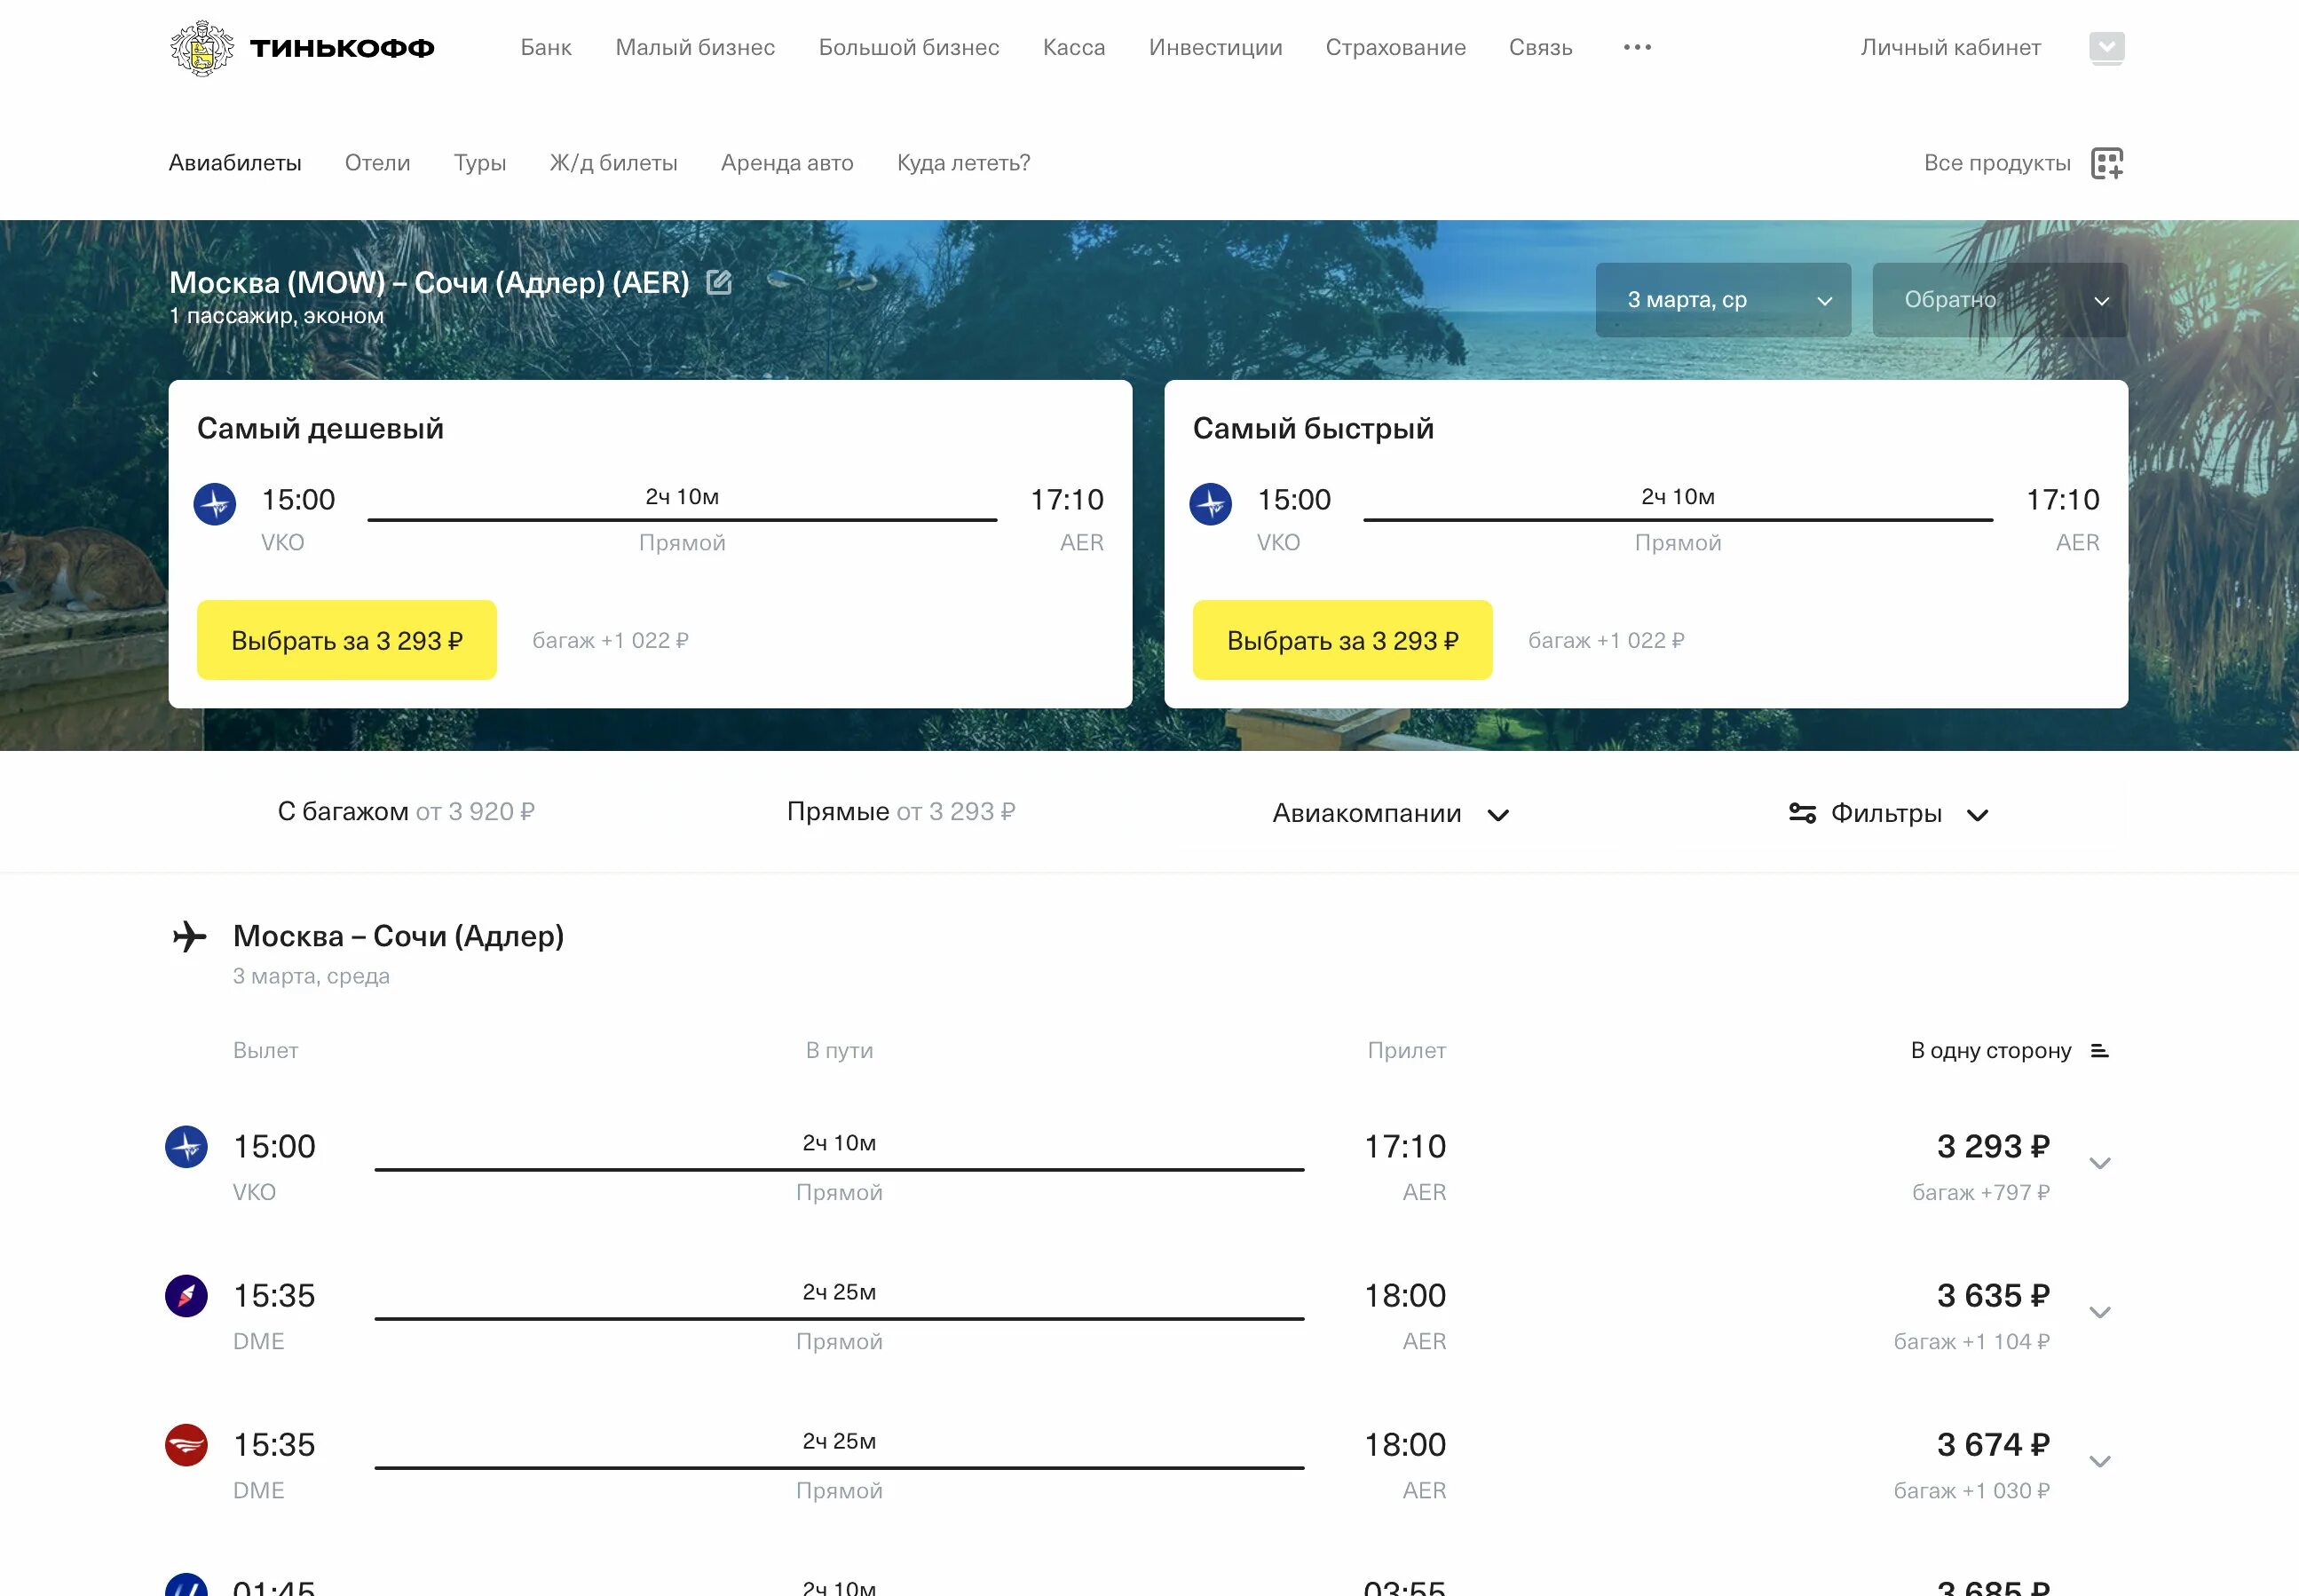Click 1 пассажир, эконом text

tap(276, 316)
